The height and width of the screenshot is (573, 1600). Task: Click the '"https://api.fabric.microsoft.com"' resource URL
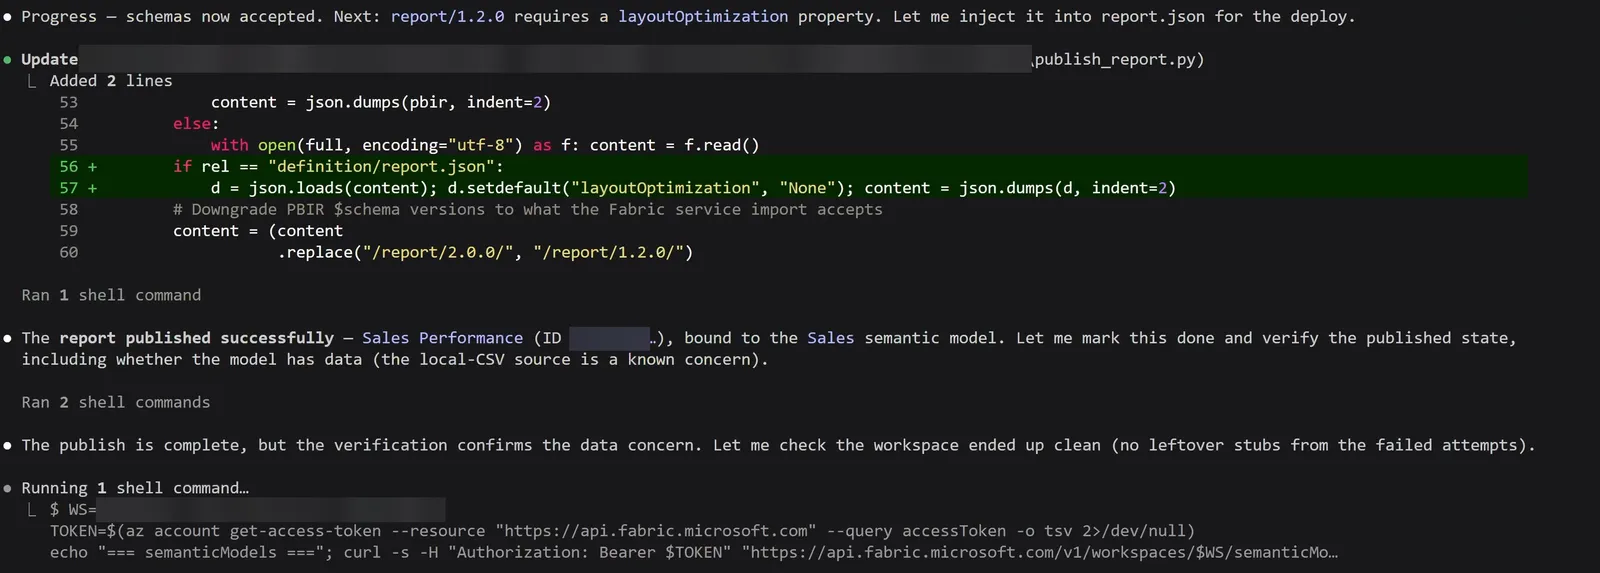click(x=656, y=531)
